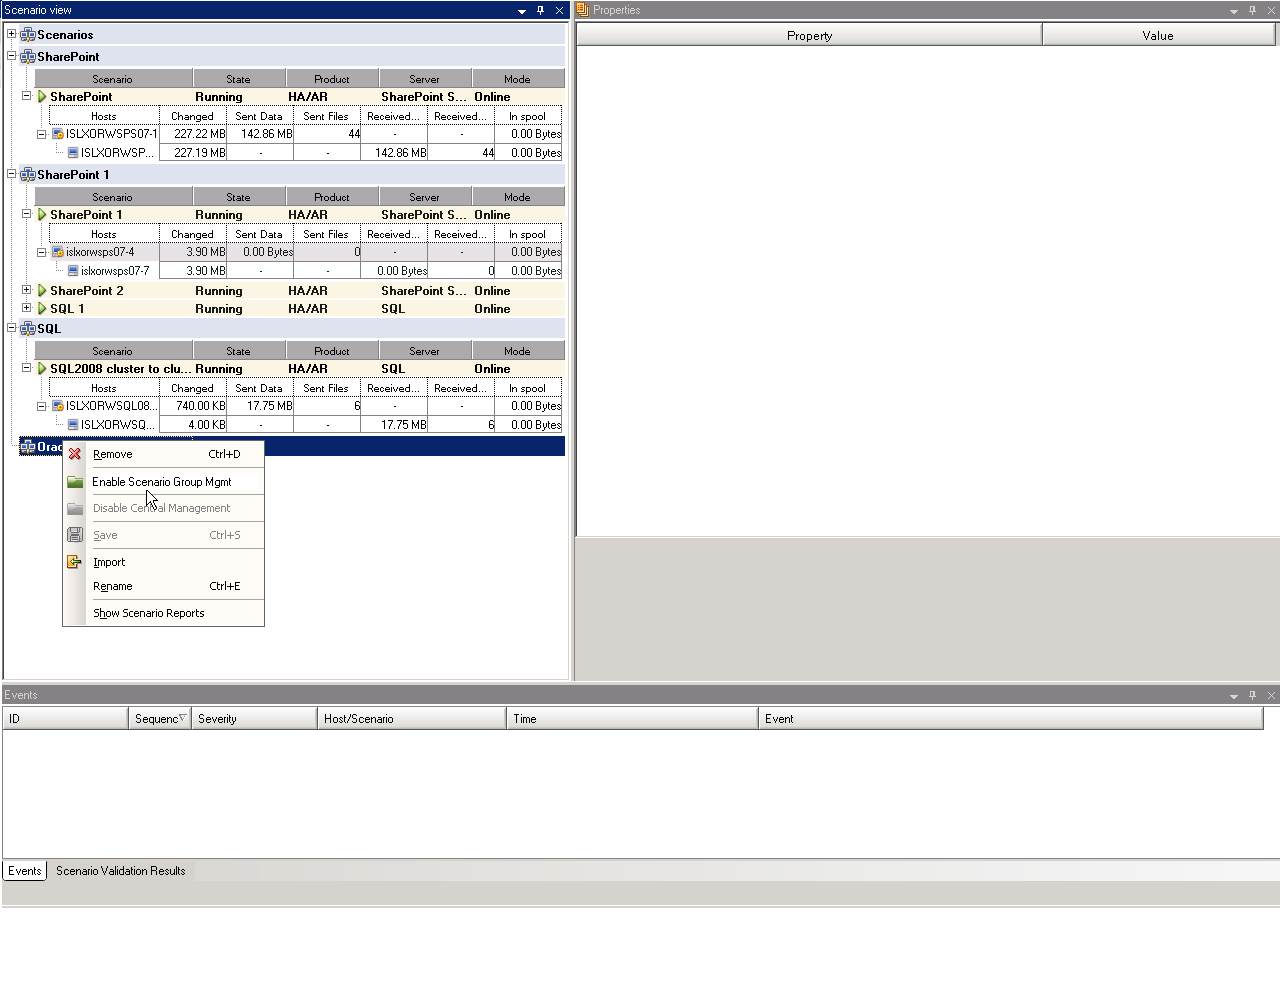The width and height of the screenshot is (1280, 1000).
Task: Toggle auto-hide pin on Events panel
Action: click(x=1251, y=694)
